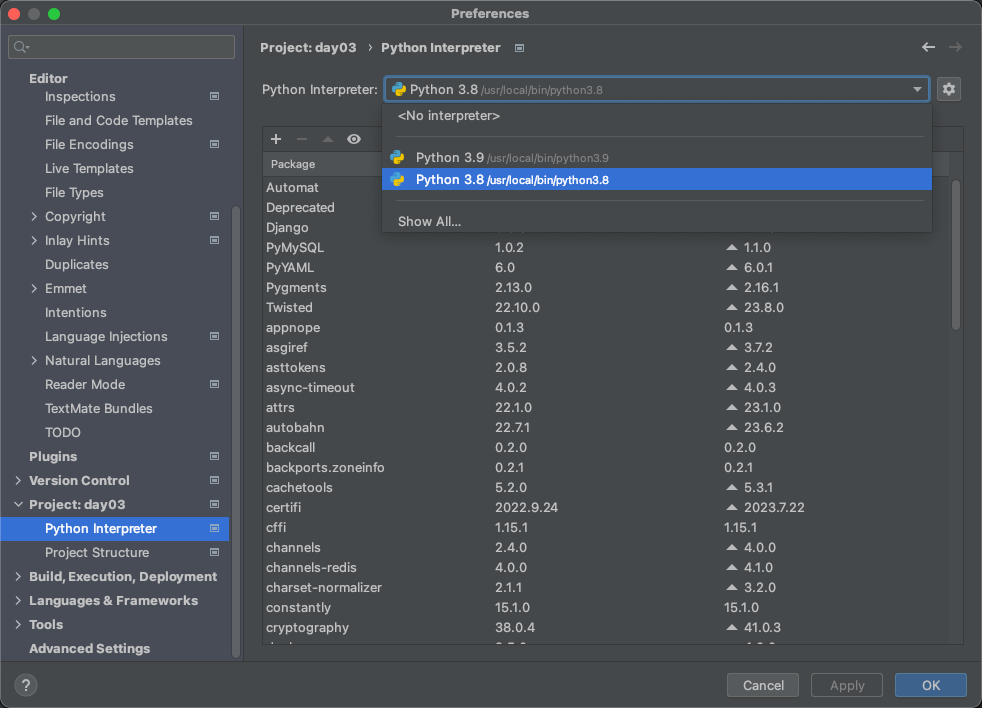Expand Build, Execution, Deployment section

[x=18, y=576]
